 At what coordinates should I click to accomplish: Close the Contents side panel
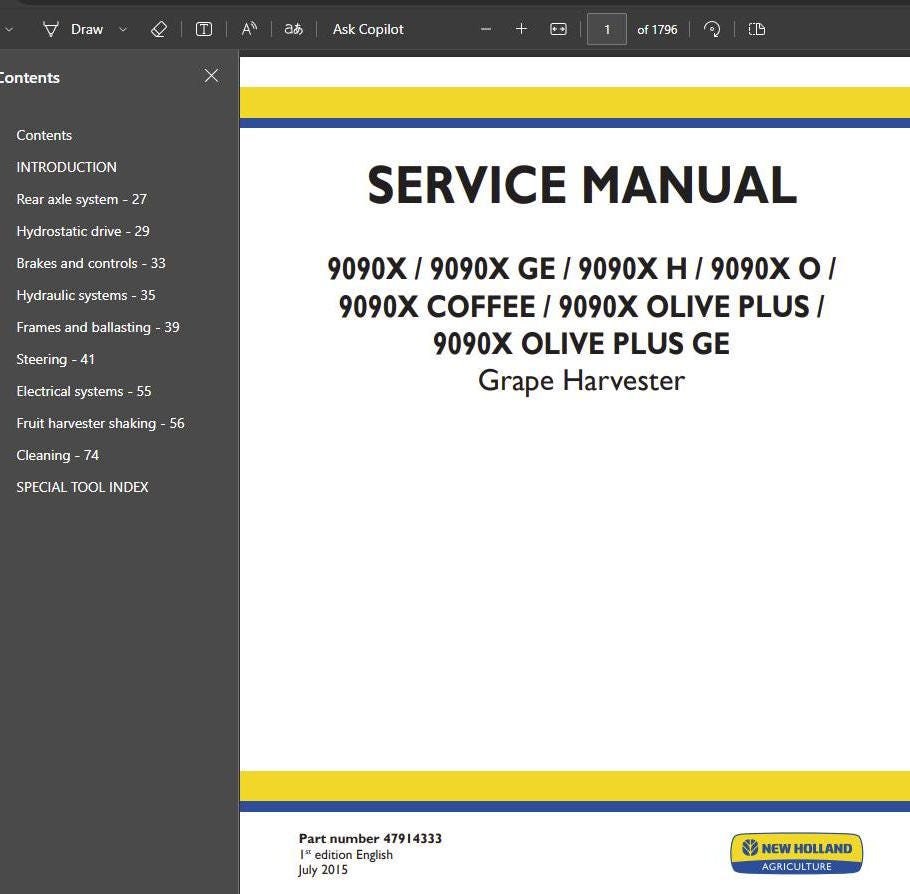[x=211, y=76]
